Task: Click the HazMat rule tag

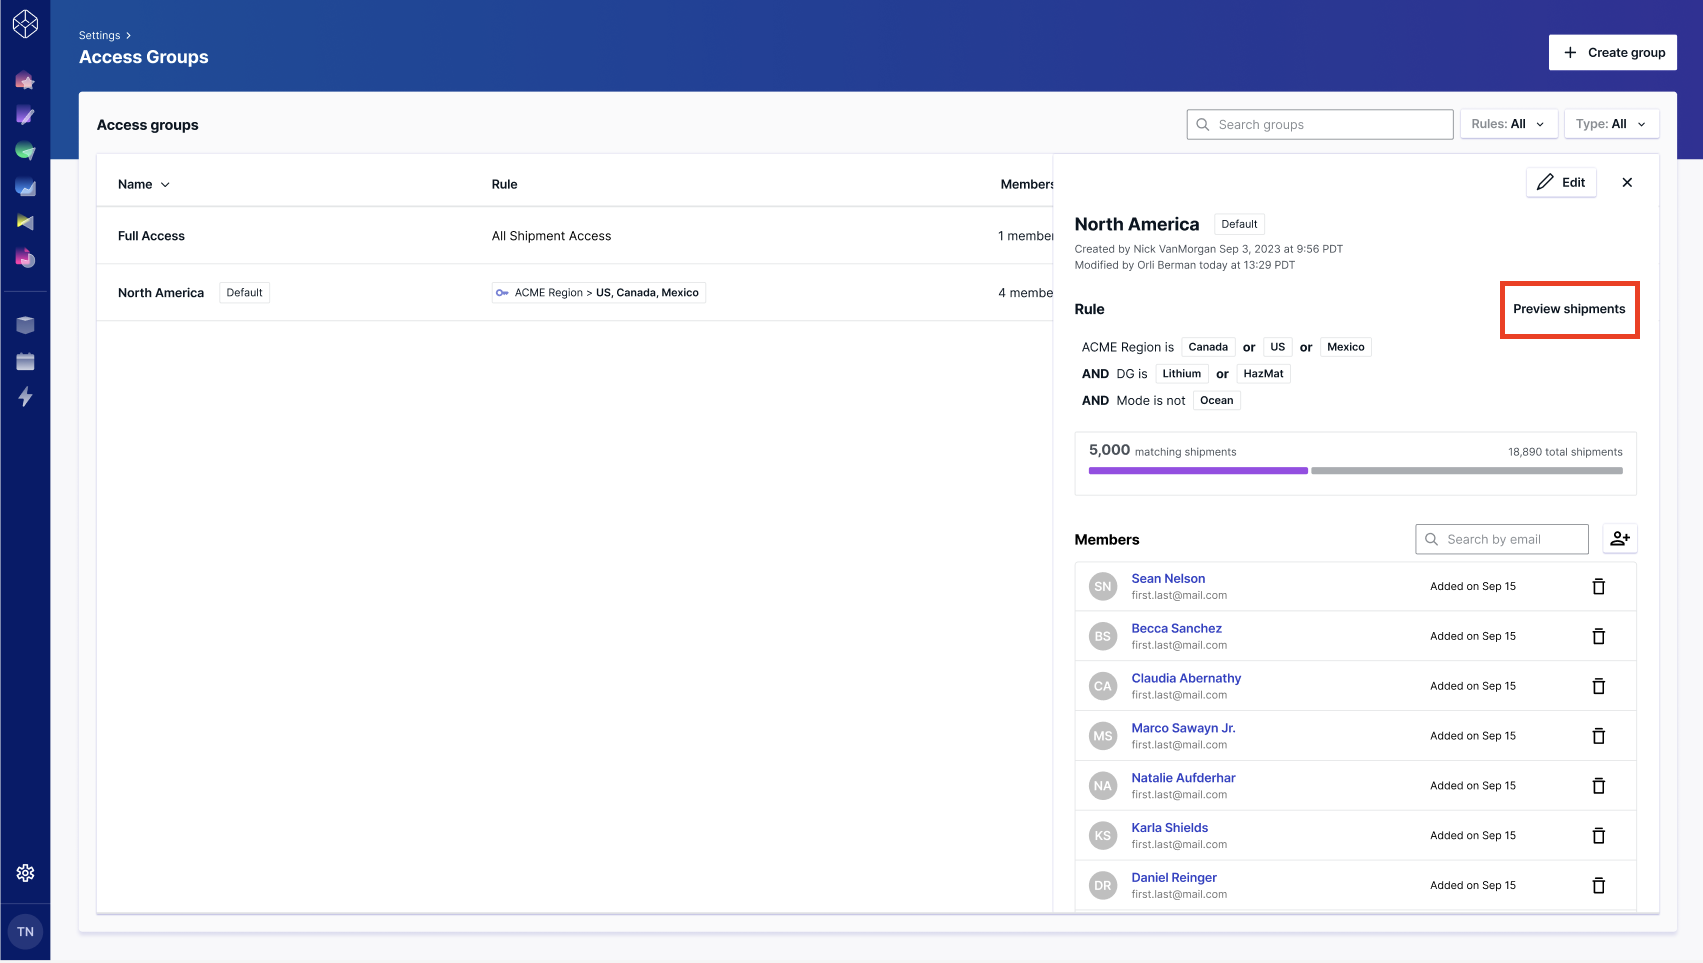Action: [x=1263, y=374]
